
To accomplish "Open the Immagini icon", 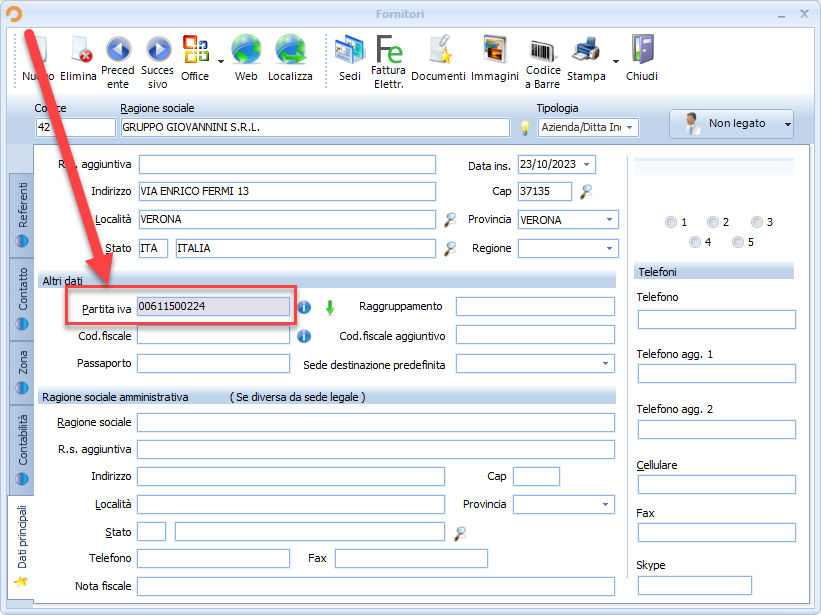I will [x=495, y=50].
